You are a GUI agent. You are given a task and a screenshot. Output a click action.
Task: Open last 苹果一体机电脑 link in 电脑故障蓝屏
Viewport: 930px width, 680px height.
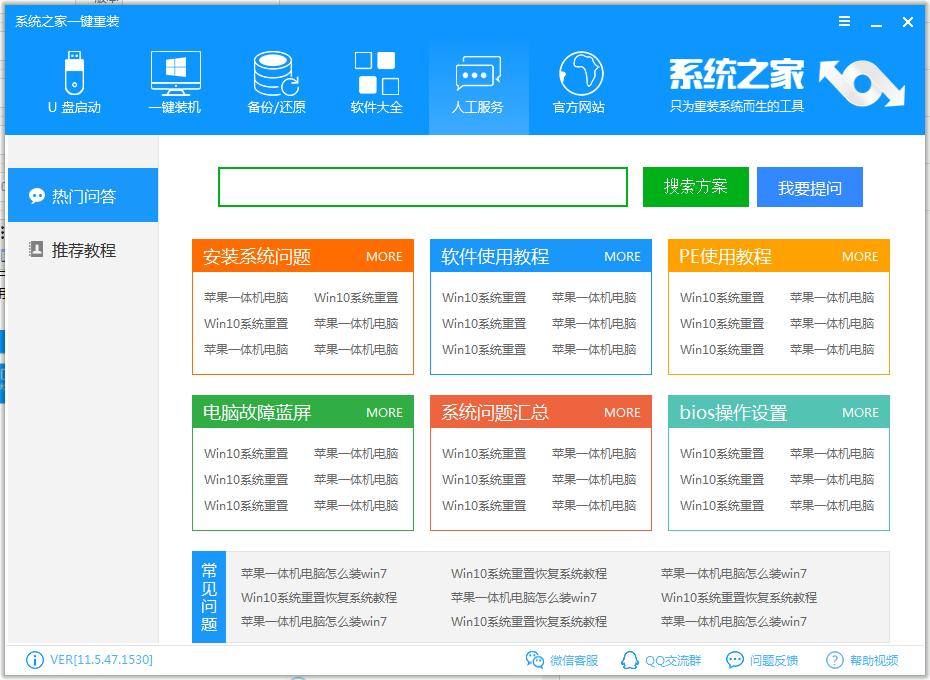point(356,506)
